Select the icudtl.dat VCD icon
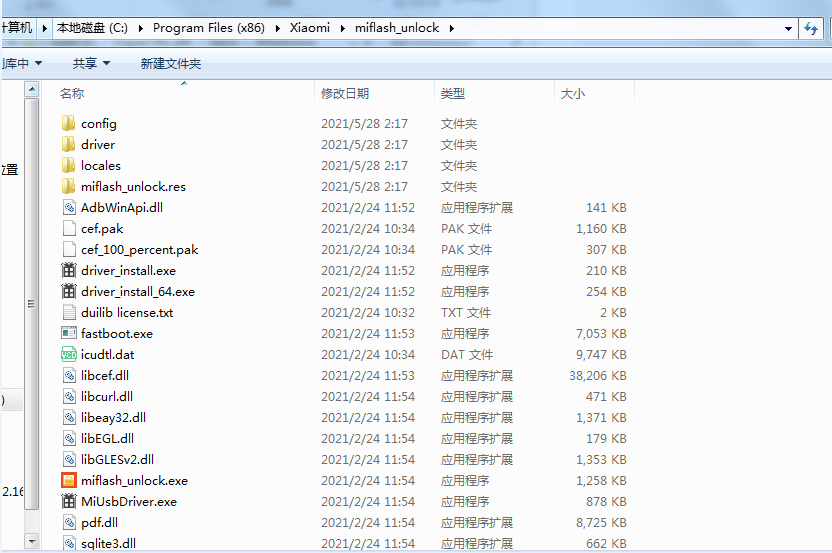 point(69,355)
